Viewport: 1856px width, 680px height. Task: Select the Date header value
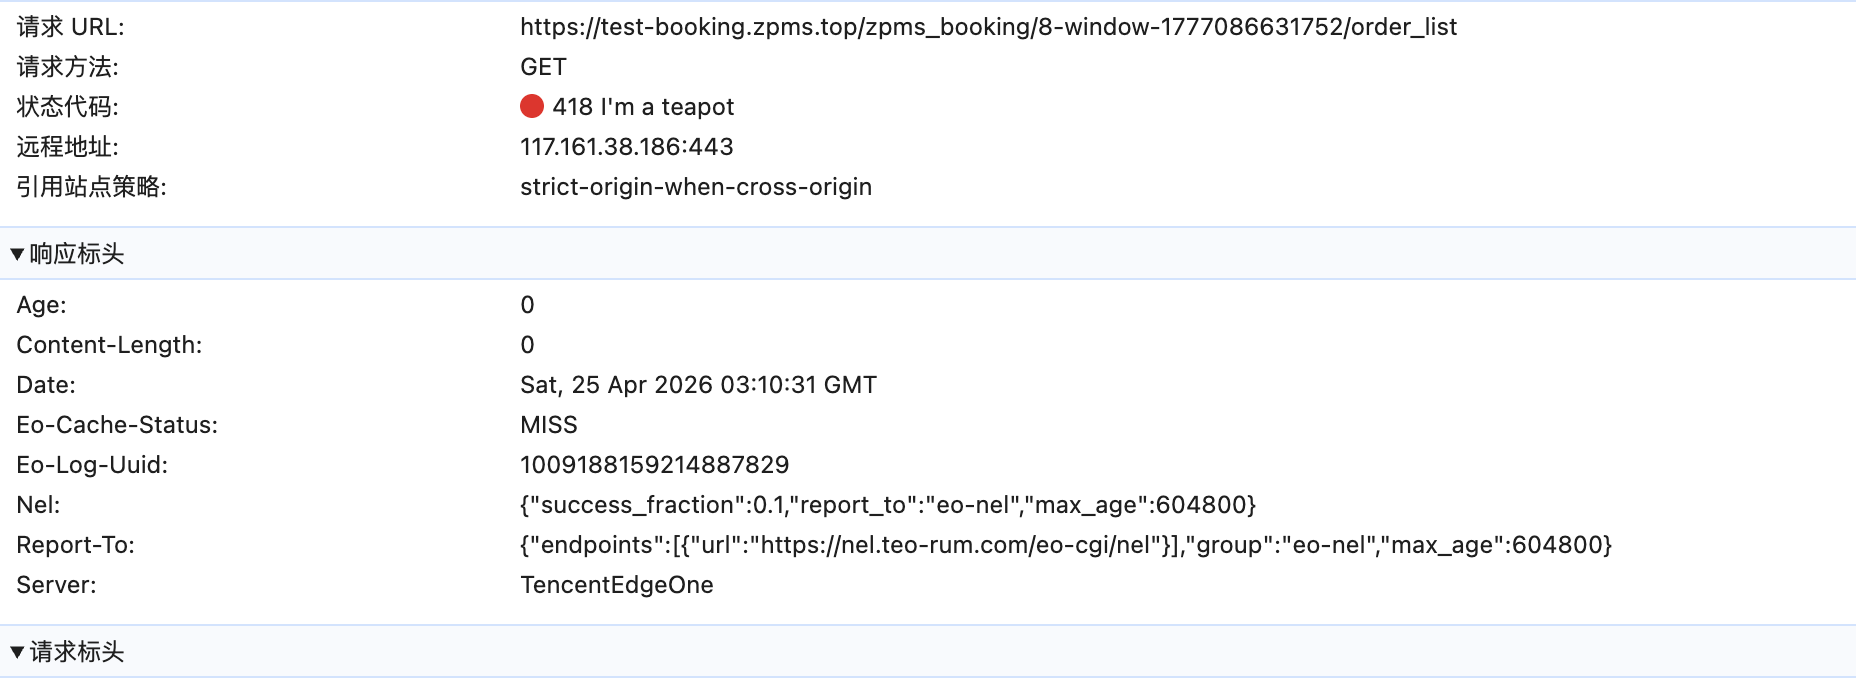point(698,385)
